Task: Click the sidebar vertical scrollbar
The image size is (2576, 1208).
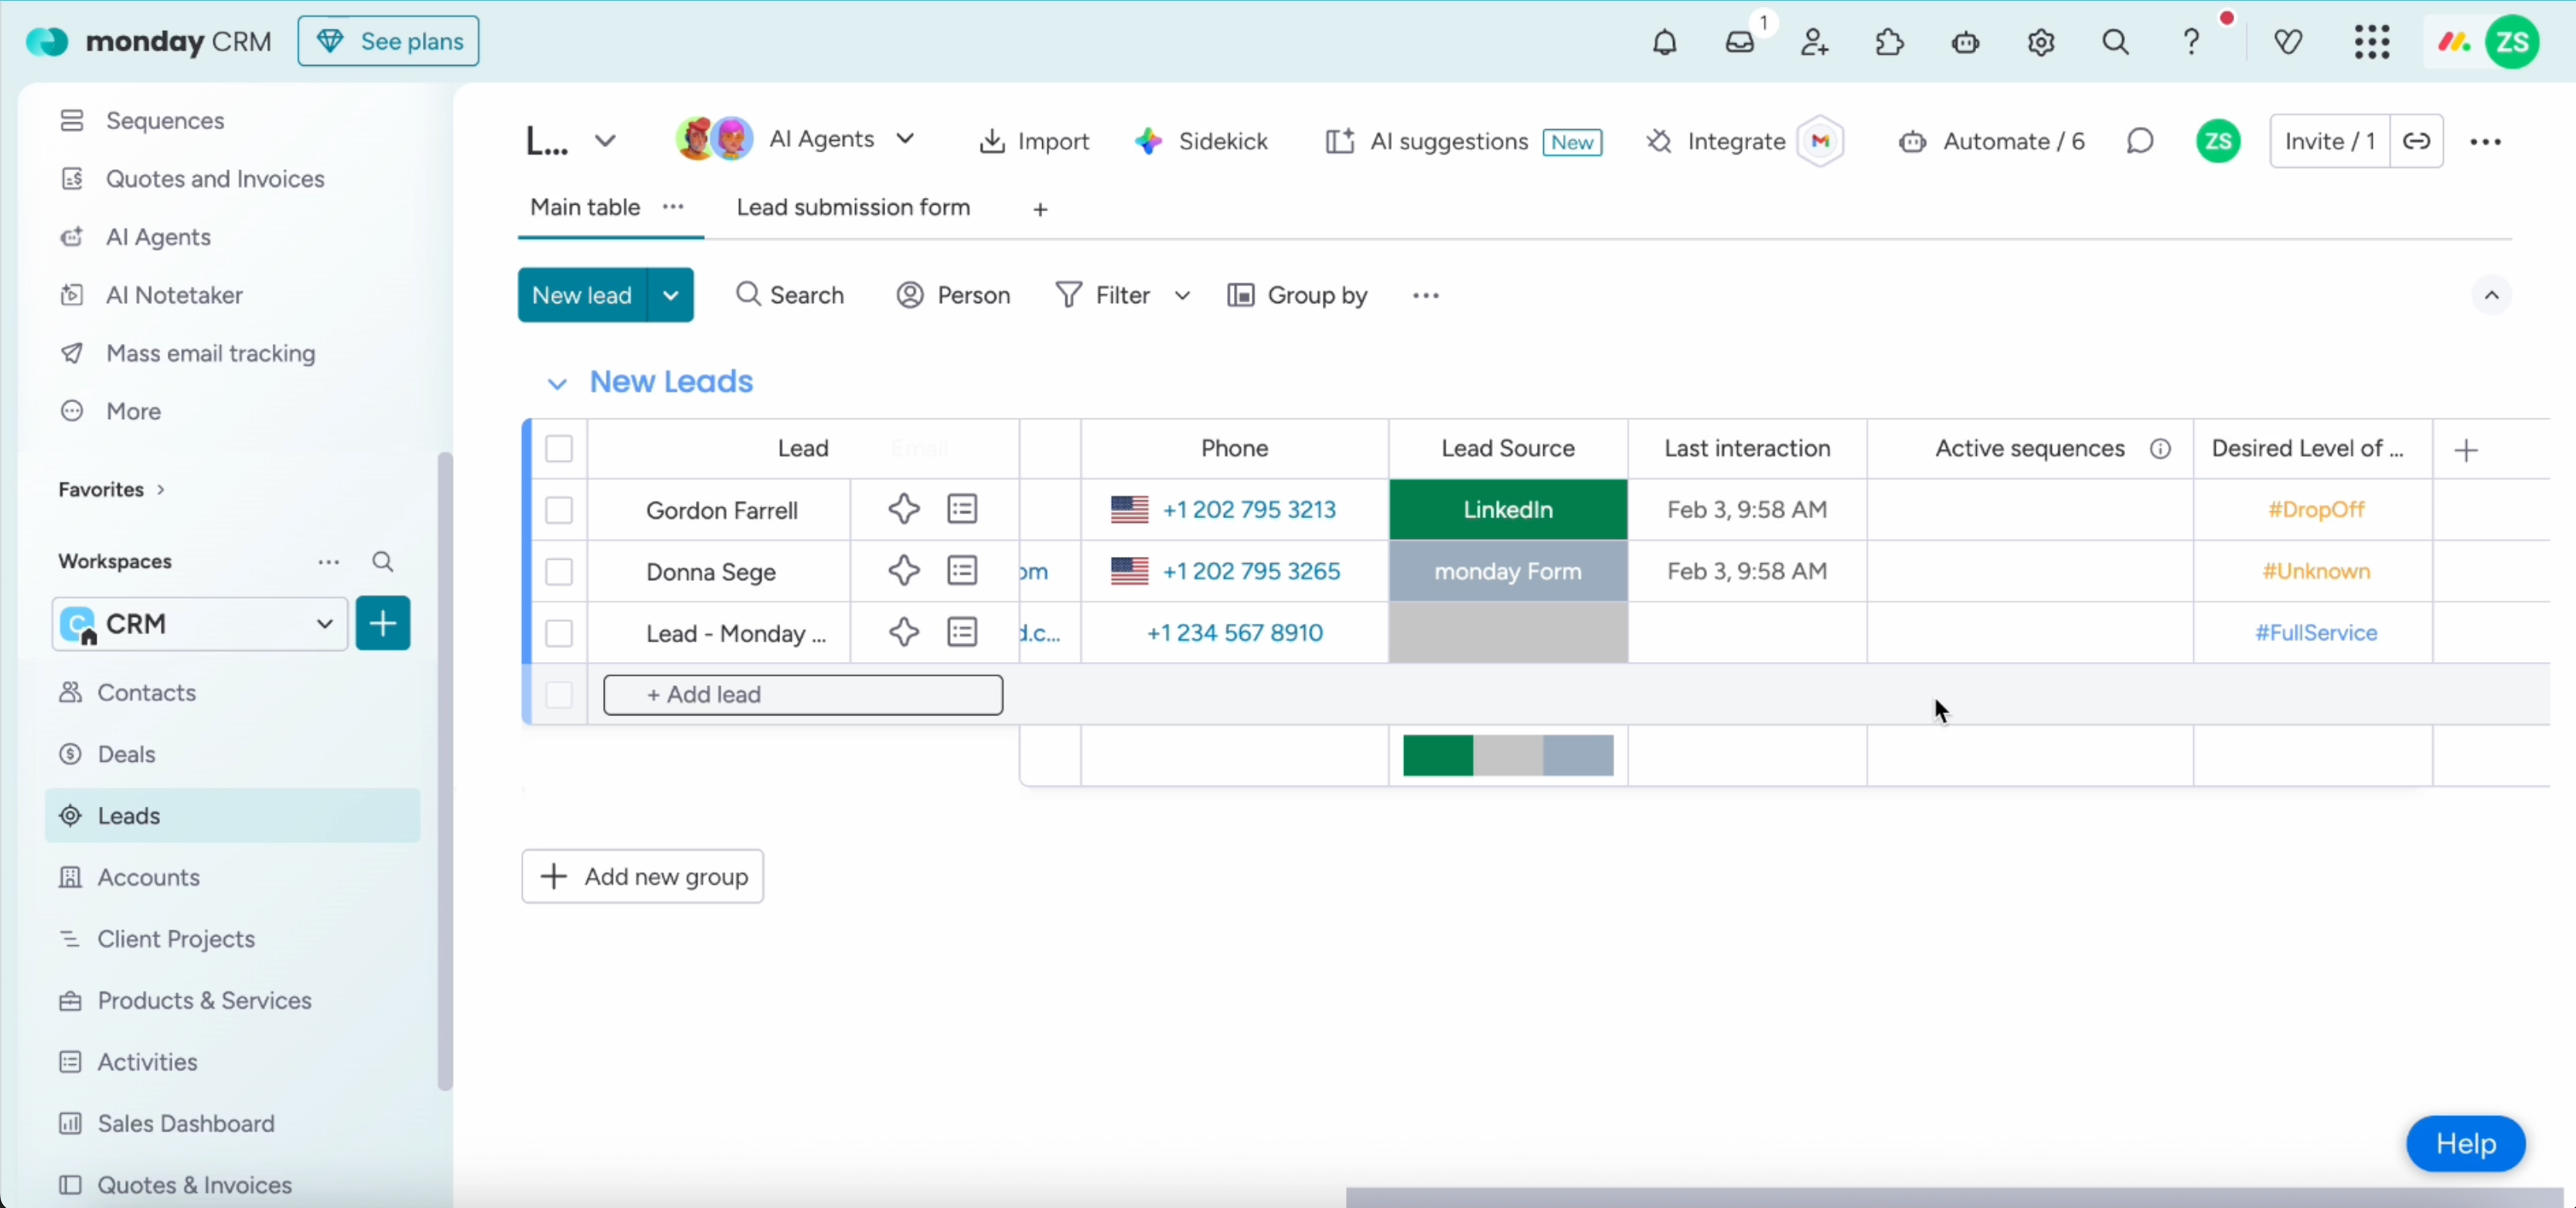Action: pos(445,771)
